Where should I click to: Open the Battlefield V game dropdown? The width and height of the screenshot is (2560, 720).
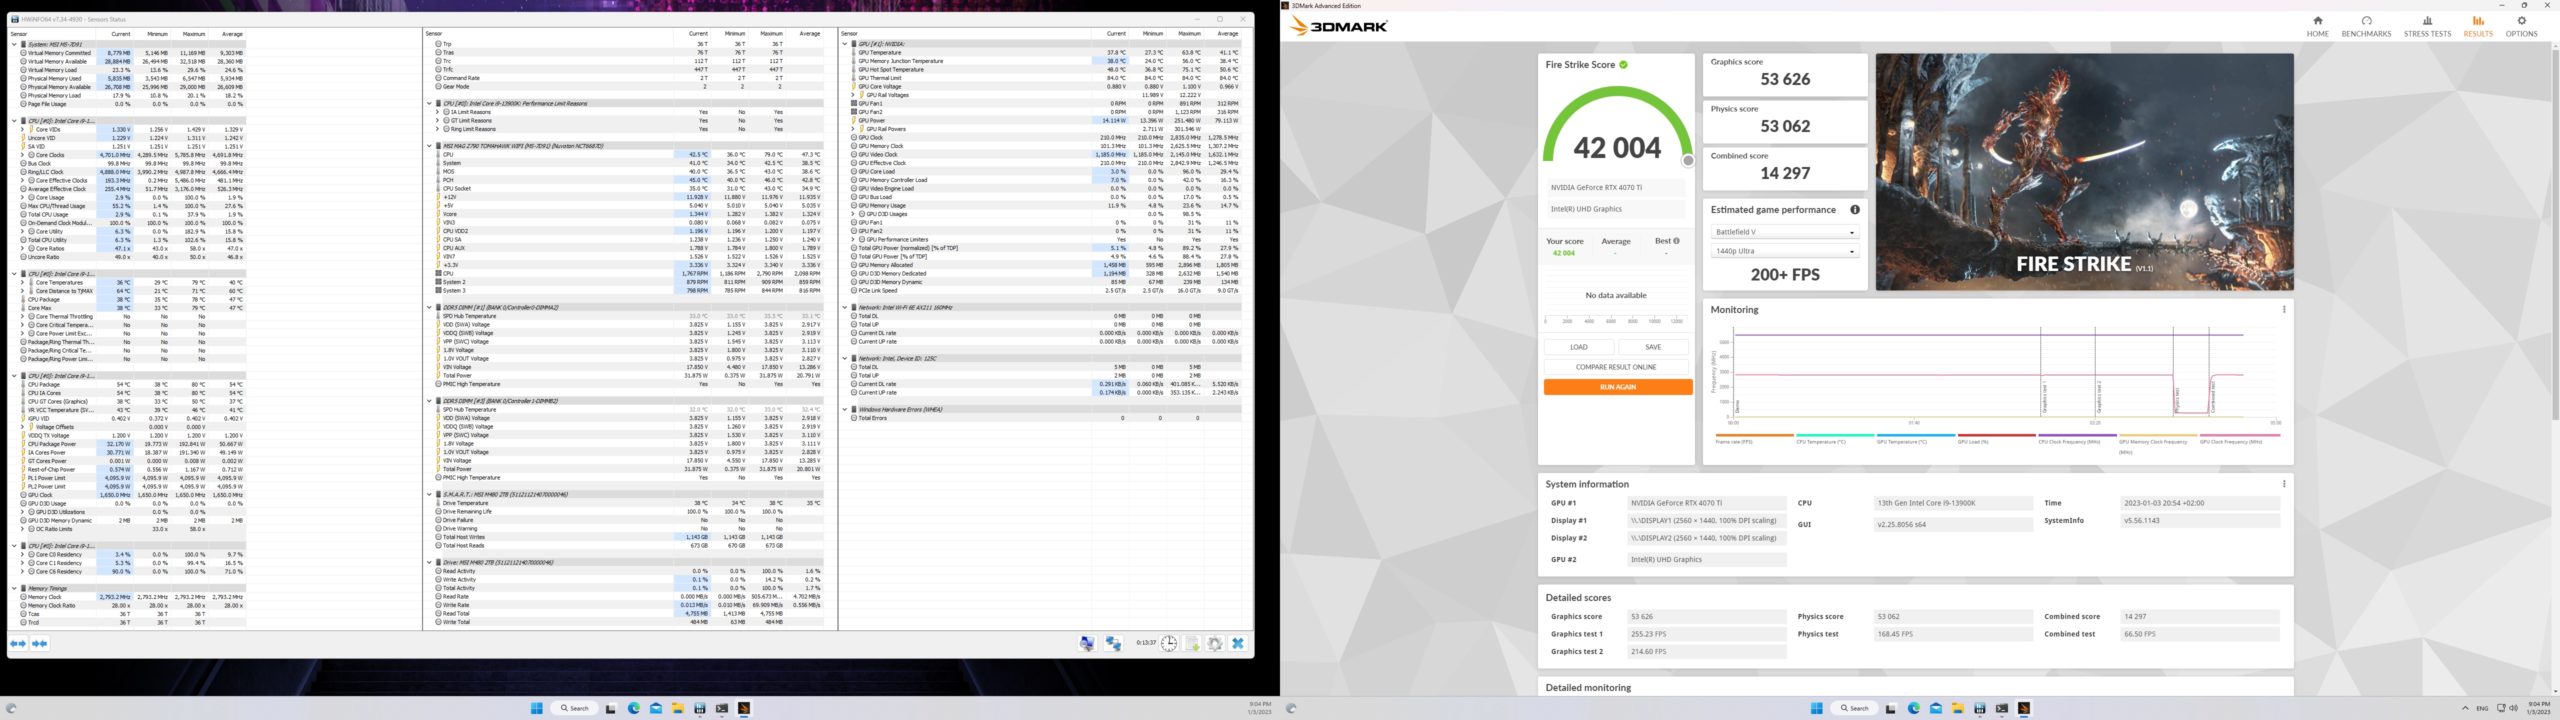click(1784, 232)
